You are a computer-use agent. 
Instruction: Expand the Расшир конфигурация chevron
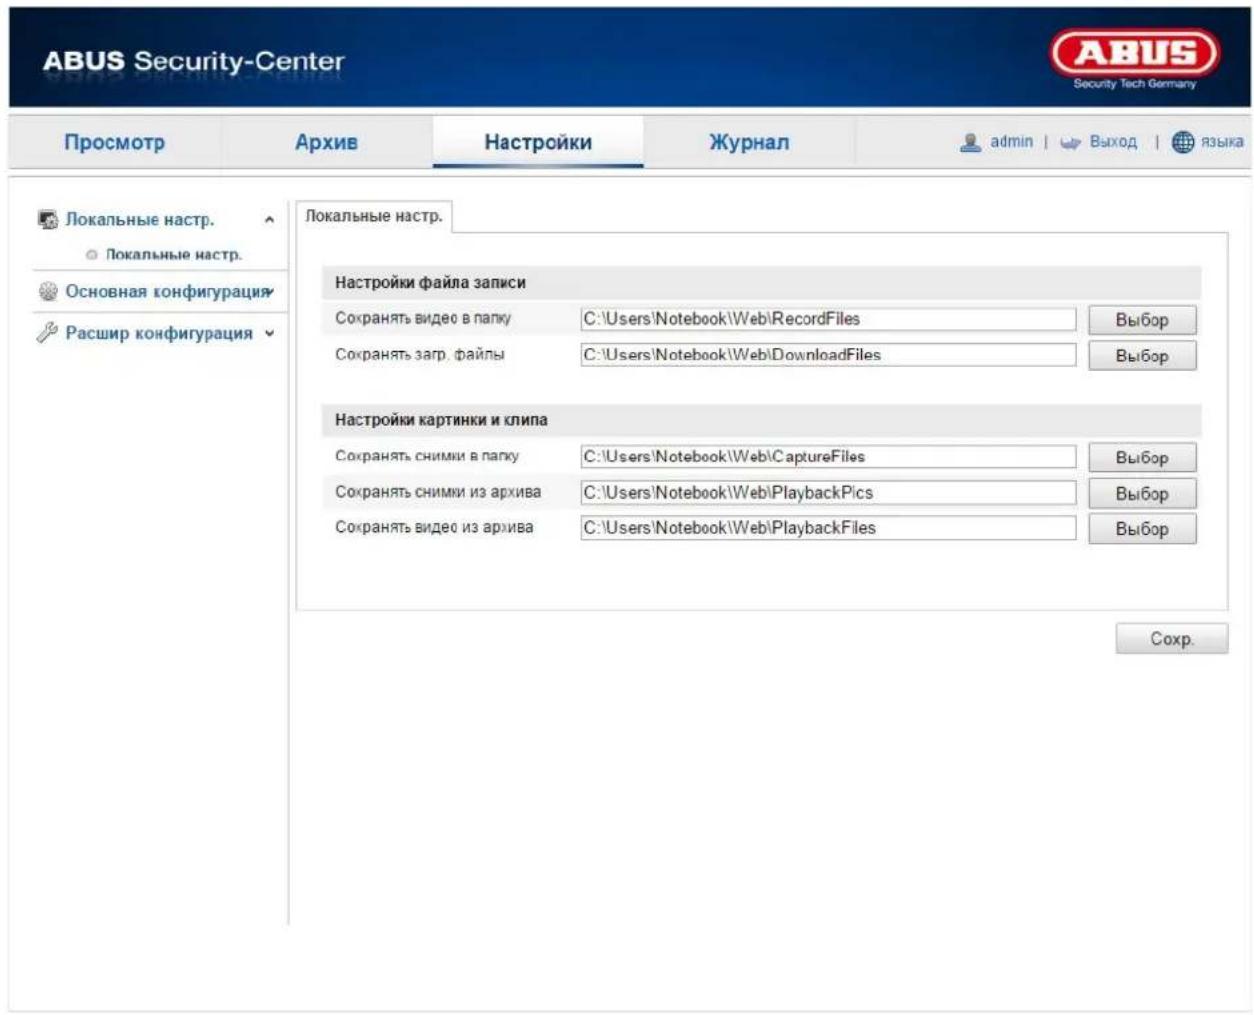[269, 334]
